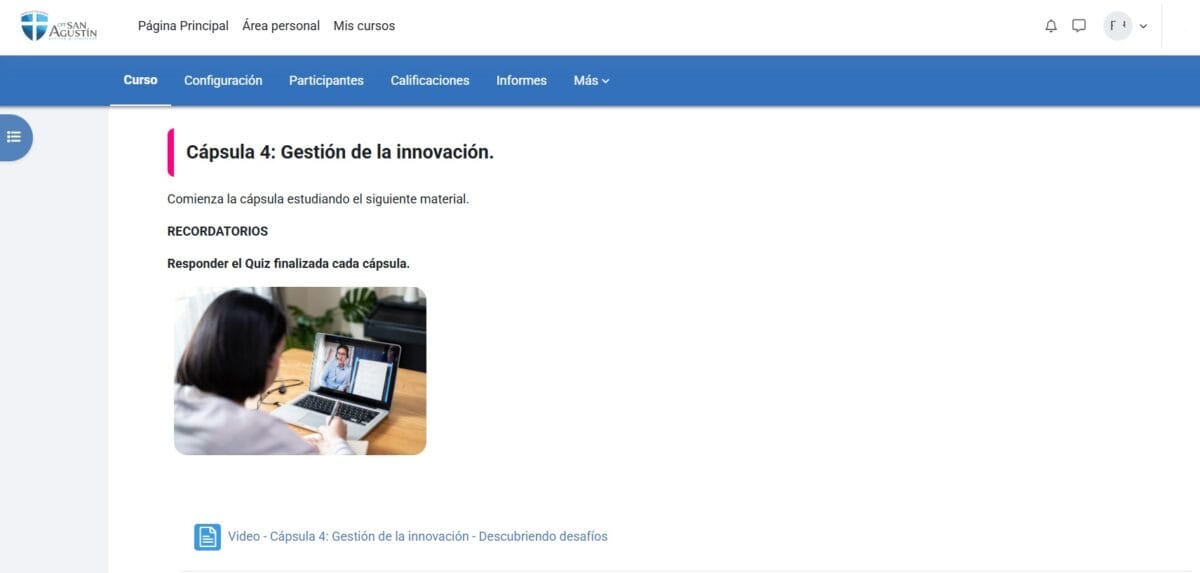Expand the Más dropdown menu
Viewport: 1200px width, 573px height.
pos(591,81)
